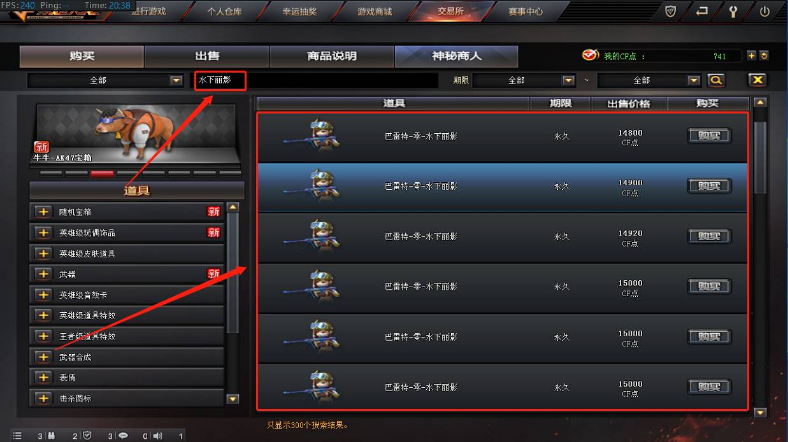Open the 神秘商人 tab
Viewport: 788px width, 442px height.
[x=456, y=56]
